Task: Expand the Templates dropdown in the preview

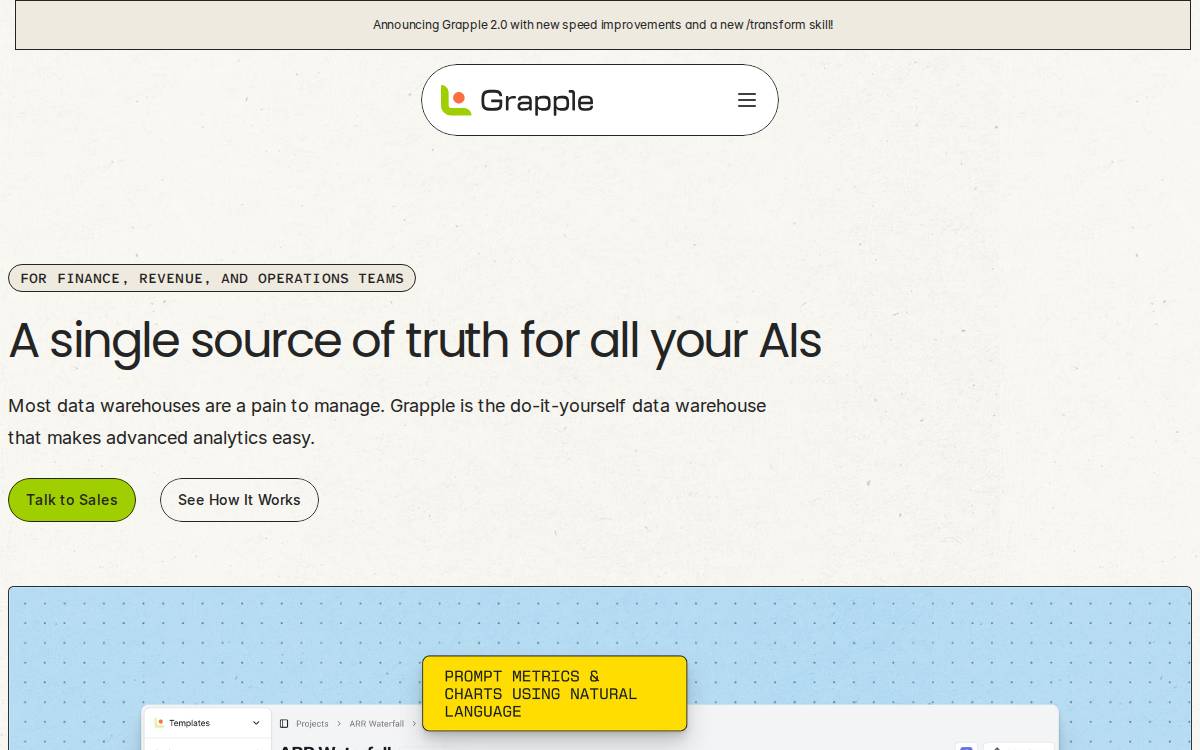Action: point(256,723)
